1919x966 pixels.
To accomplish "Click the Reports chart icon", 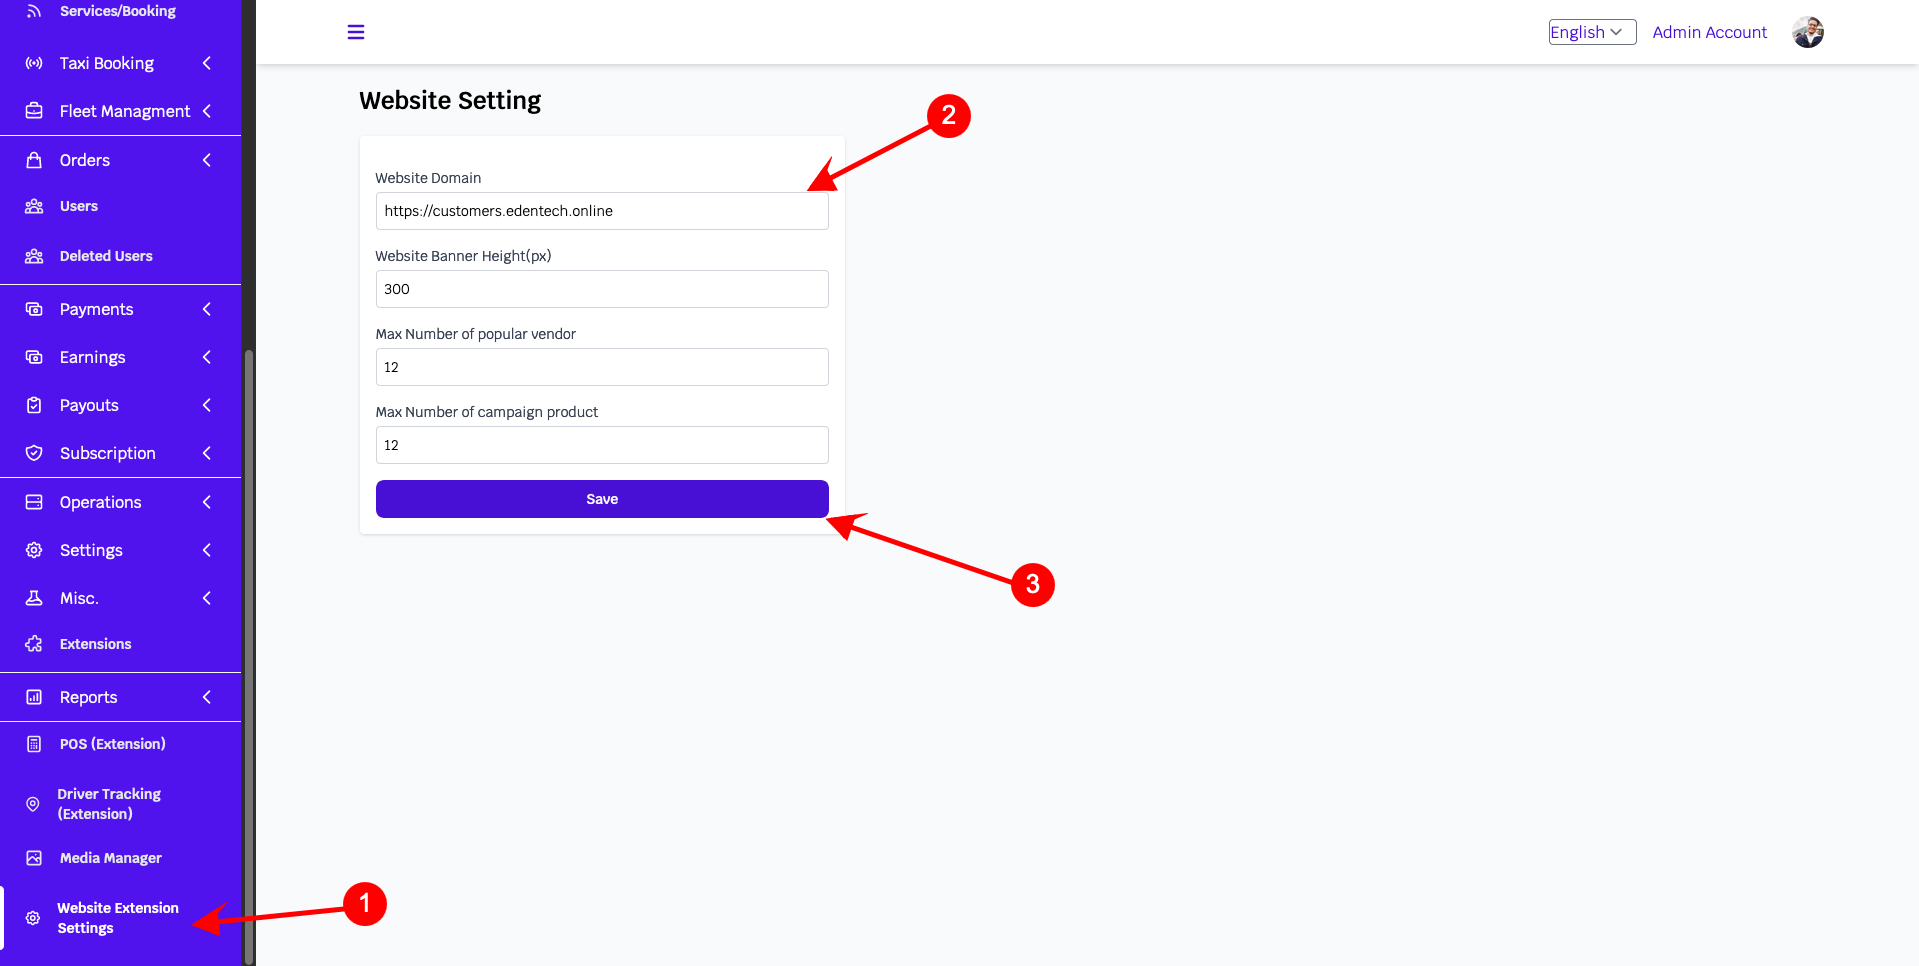I will click(x=34, y=697).
